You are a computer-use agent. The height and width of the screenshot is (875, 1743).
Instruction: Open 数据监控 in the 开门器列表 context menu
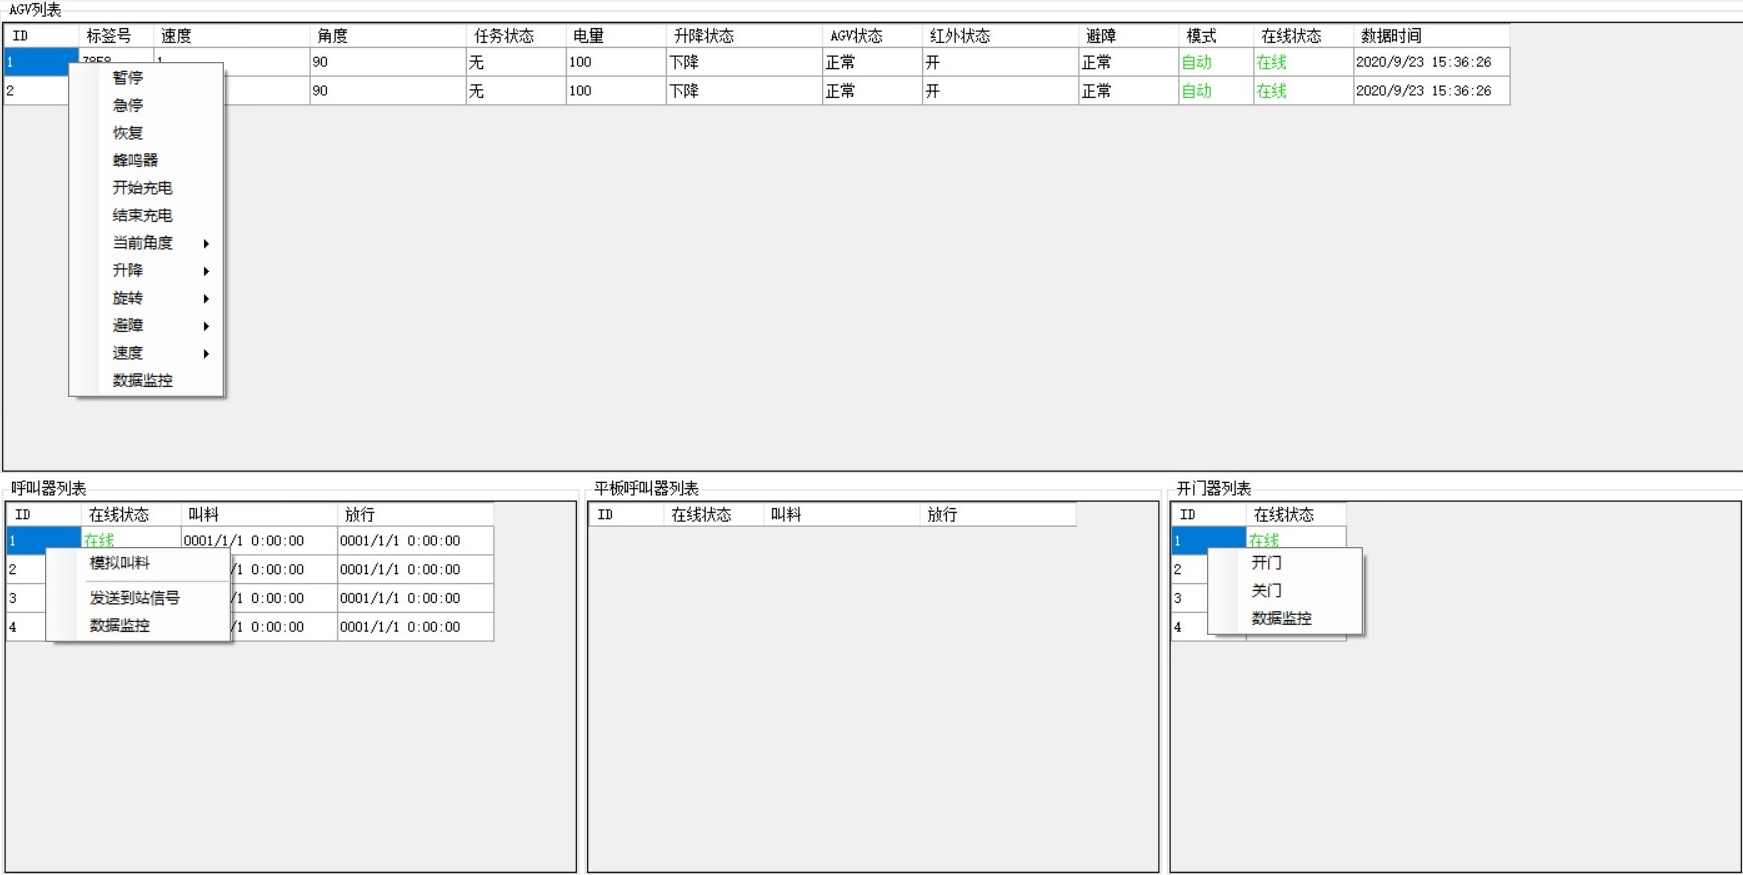coord(1285,618)
